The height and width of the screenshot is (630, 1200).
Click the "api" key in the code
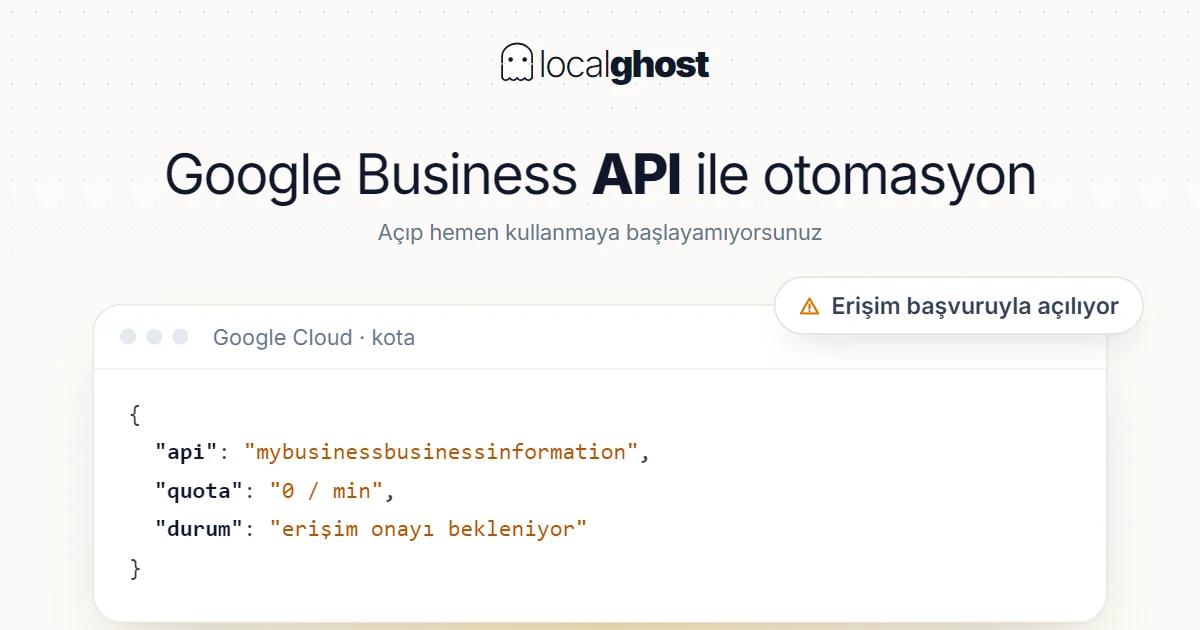tap(186, 452)
